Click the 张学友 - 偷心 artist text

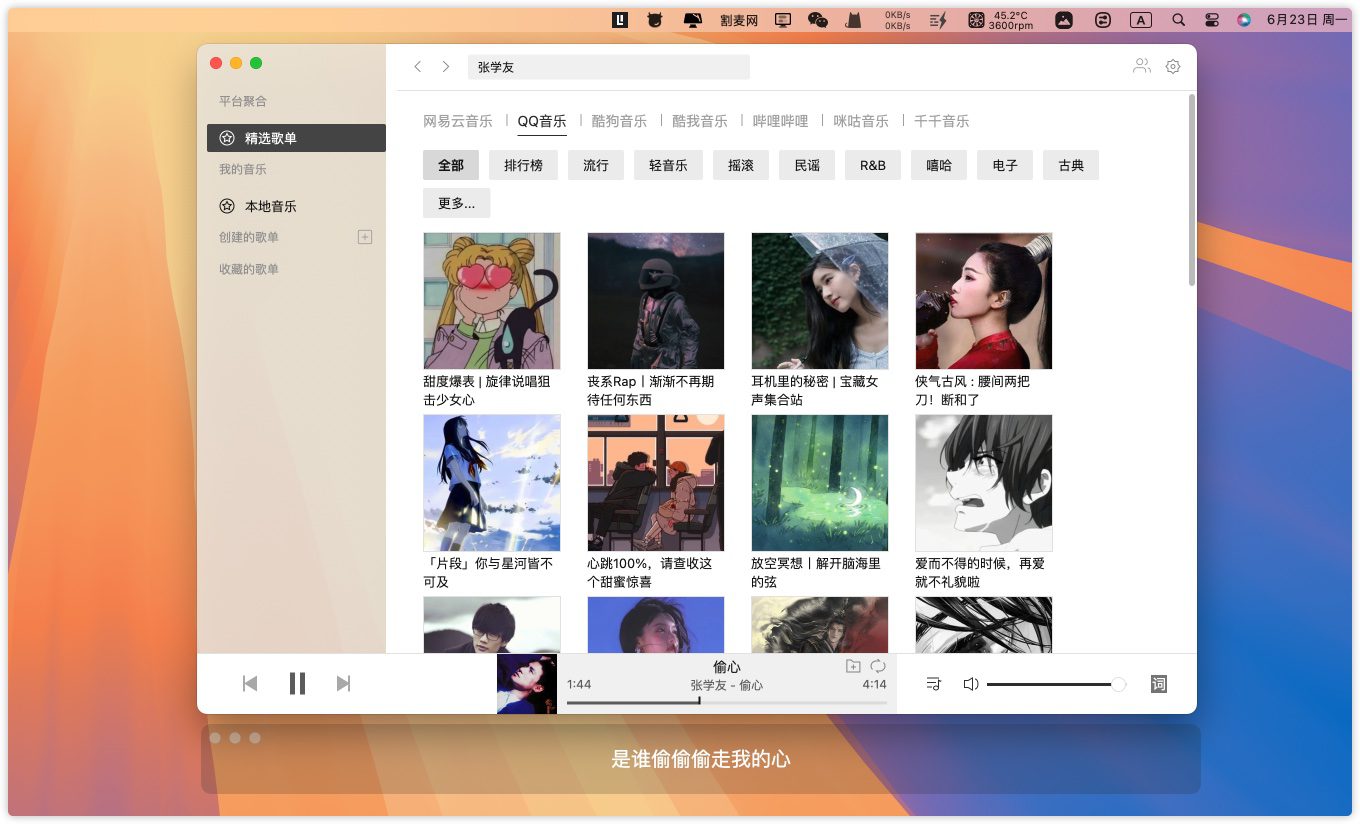click(x=727, y=685)
